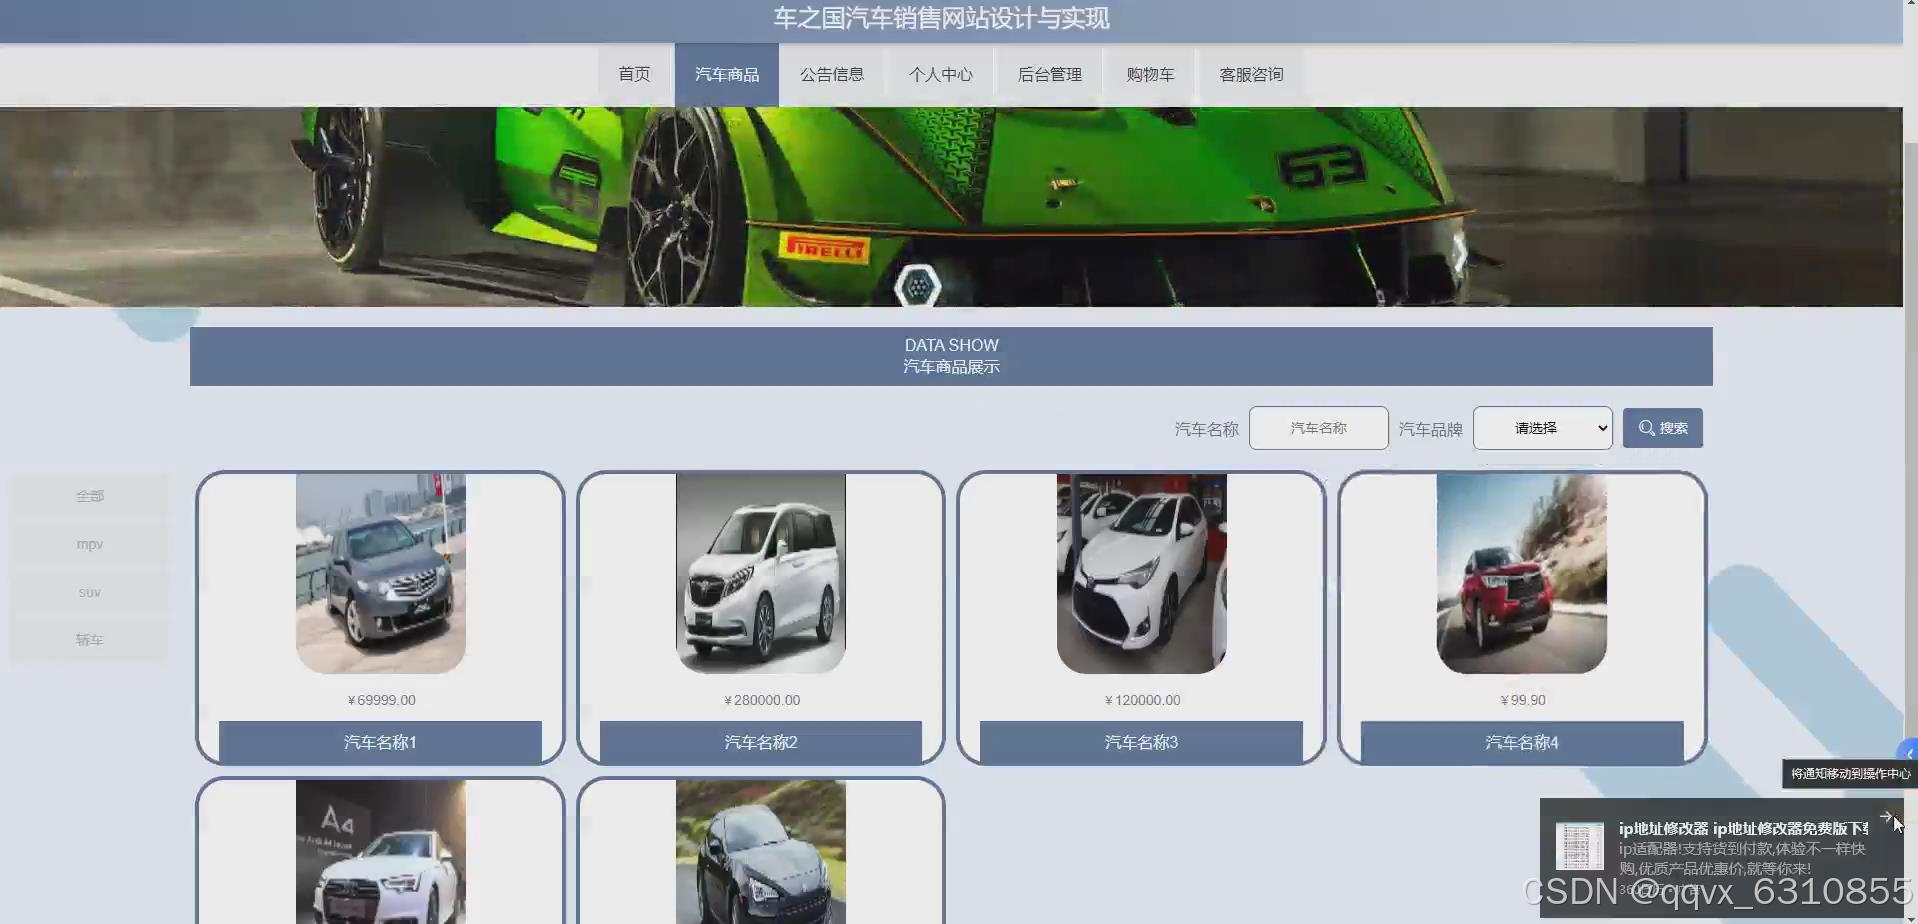
Task: Click the hexagon carousel indicator on banner
Action: click(x=917, y=286)
